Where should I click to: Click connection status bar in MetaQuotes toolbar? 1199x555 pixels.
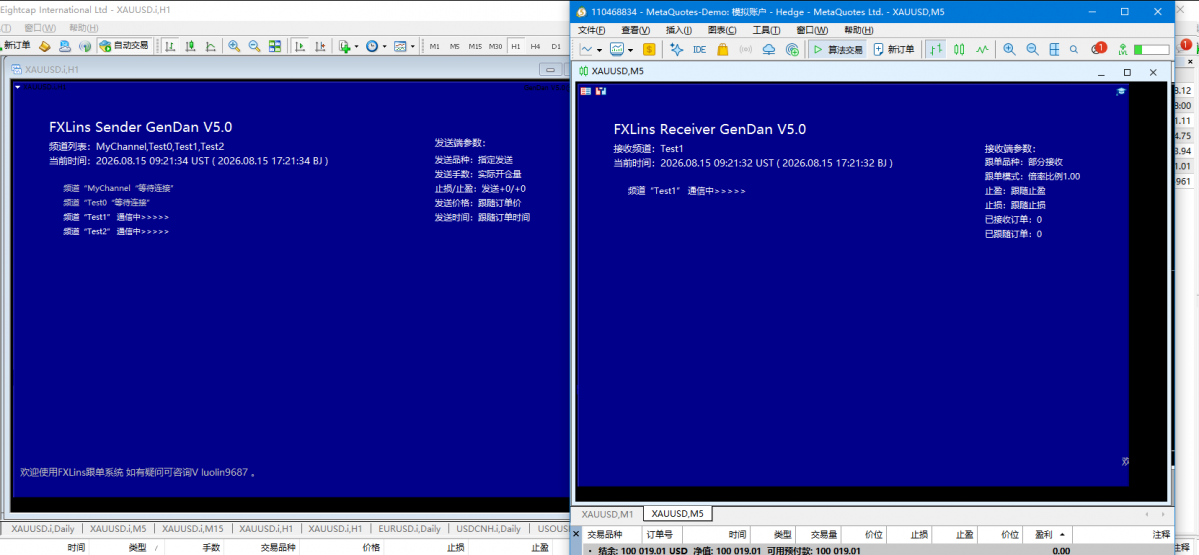pyautogui.click(x=1152, y=50)
